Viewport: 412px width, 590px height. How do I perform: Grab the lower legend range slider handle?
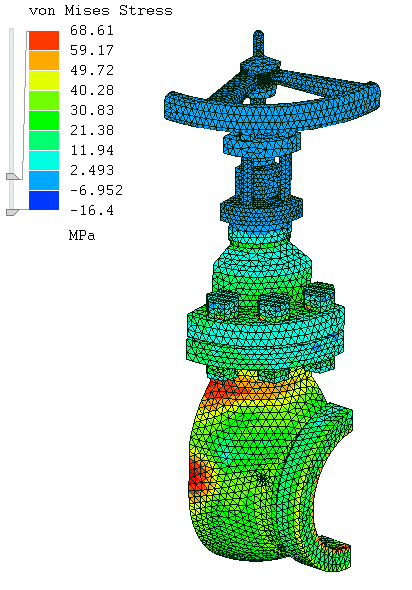point(12,212)
